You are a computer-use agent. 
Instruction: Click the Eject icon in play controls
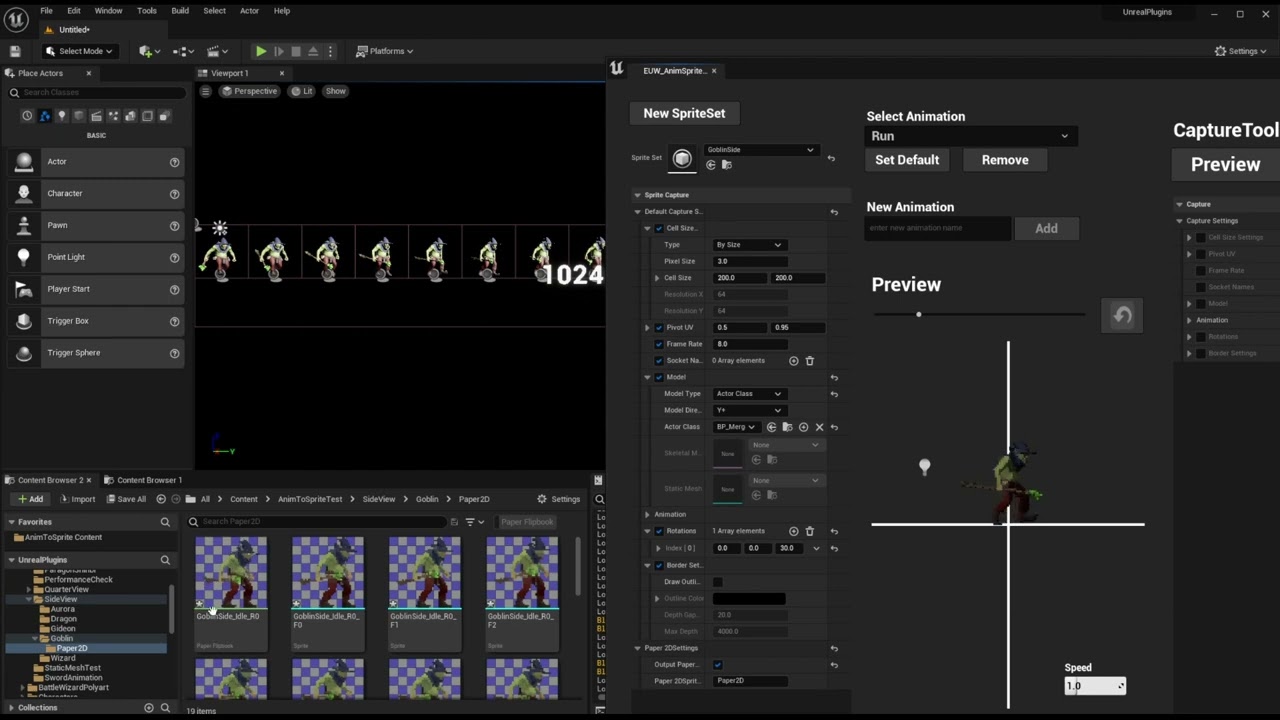click(x=312, y=51)
